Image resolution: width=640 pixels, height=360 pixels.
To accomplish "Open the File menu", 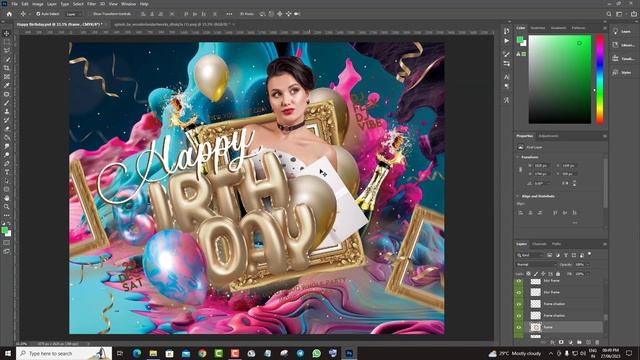I will point(14,4).
